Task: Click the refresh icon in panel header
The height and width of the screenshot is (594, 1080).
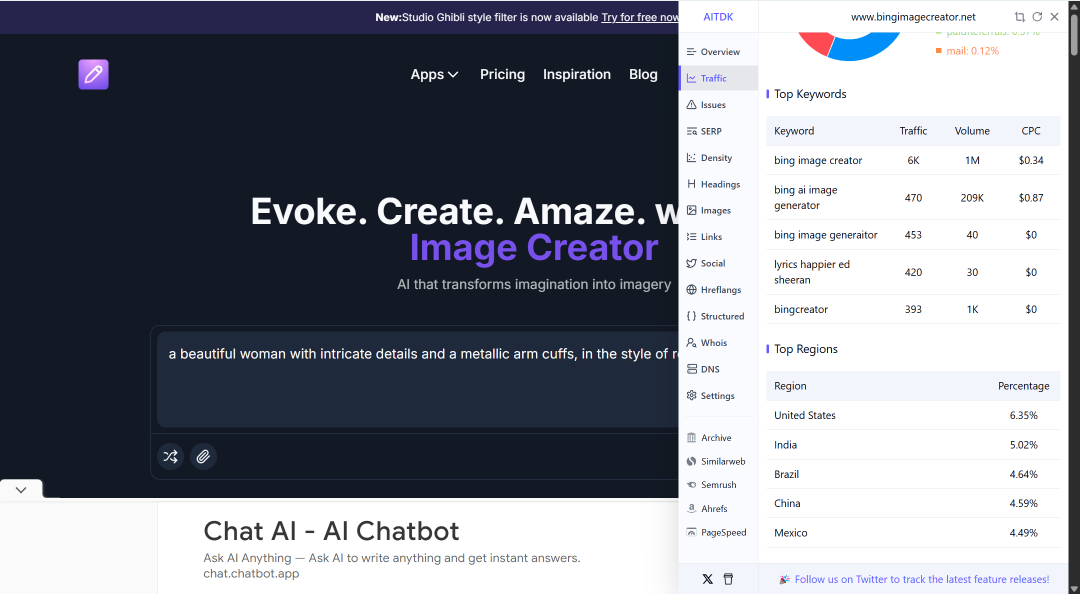Action: 1037,17
